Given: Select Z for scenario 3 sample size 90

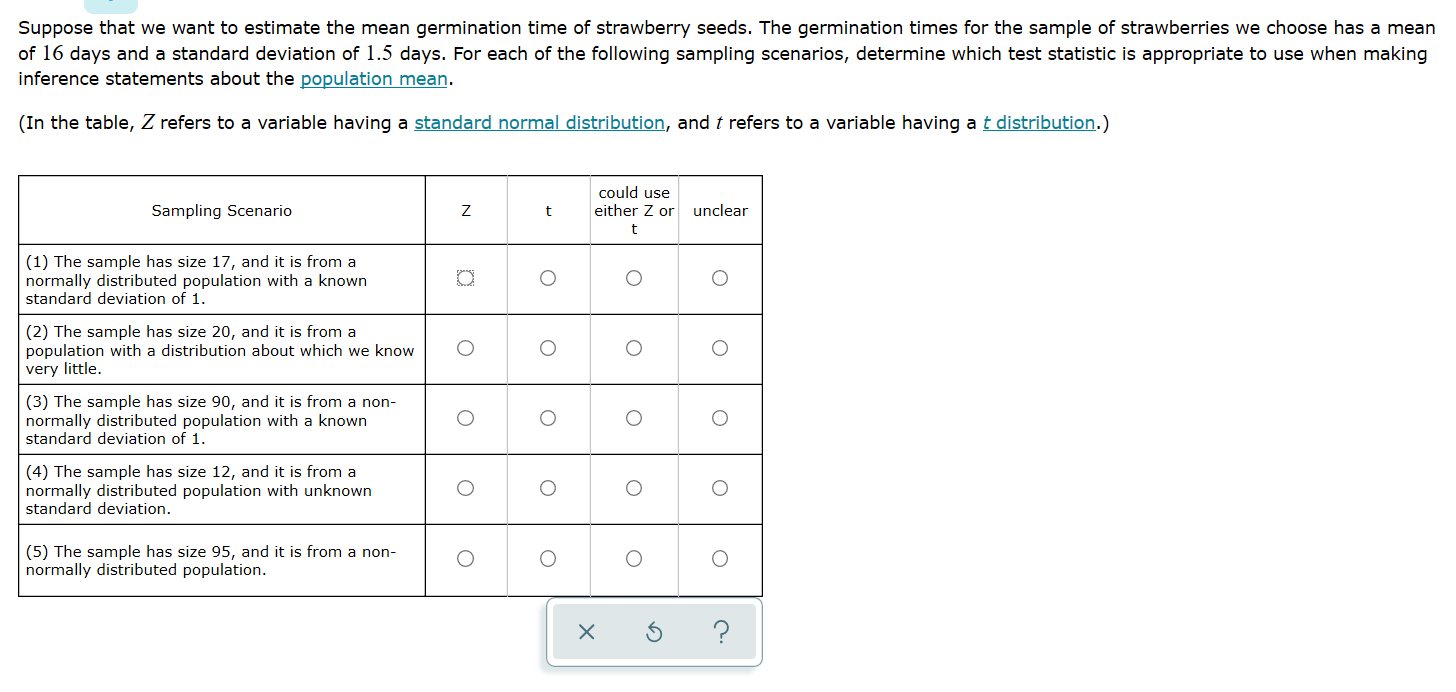Looking at the screenshot, I should point(465,419).
